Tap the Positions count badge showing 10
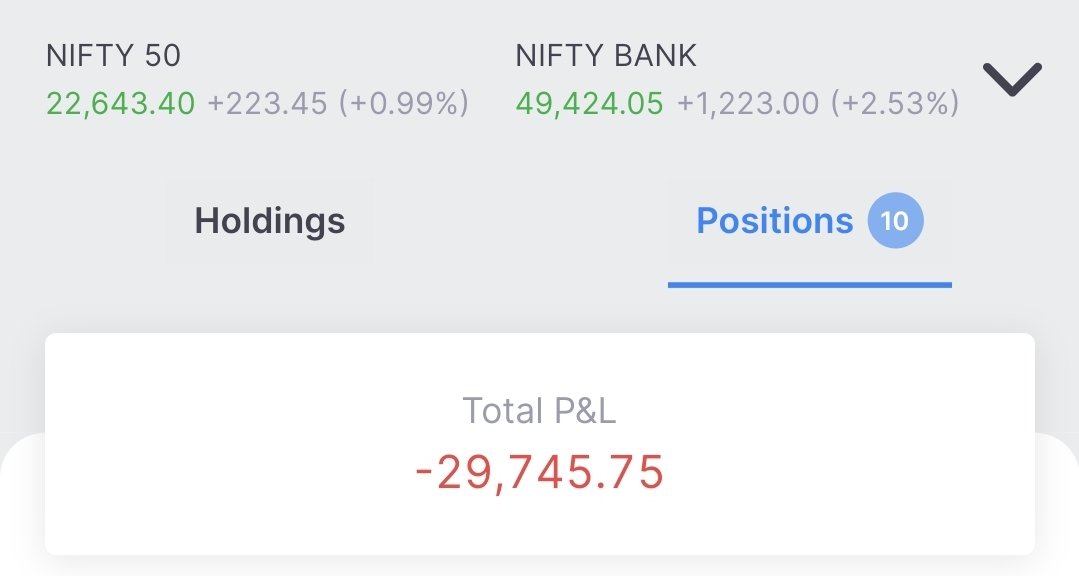Viewport: 1079px width, 576px height. [x=895, y=220]
